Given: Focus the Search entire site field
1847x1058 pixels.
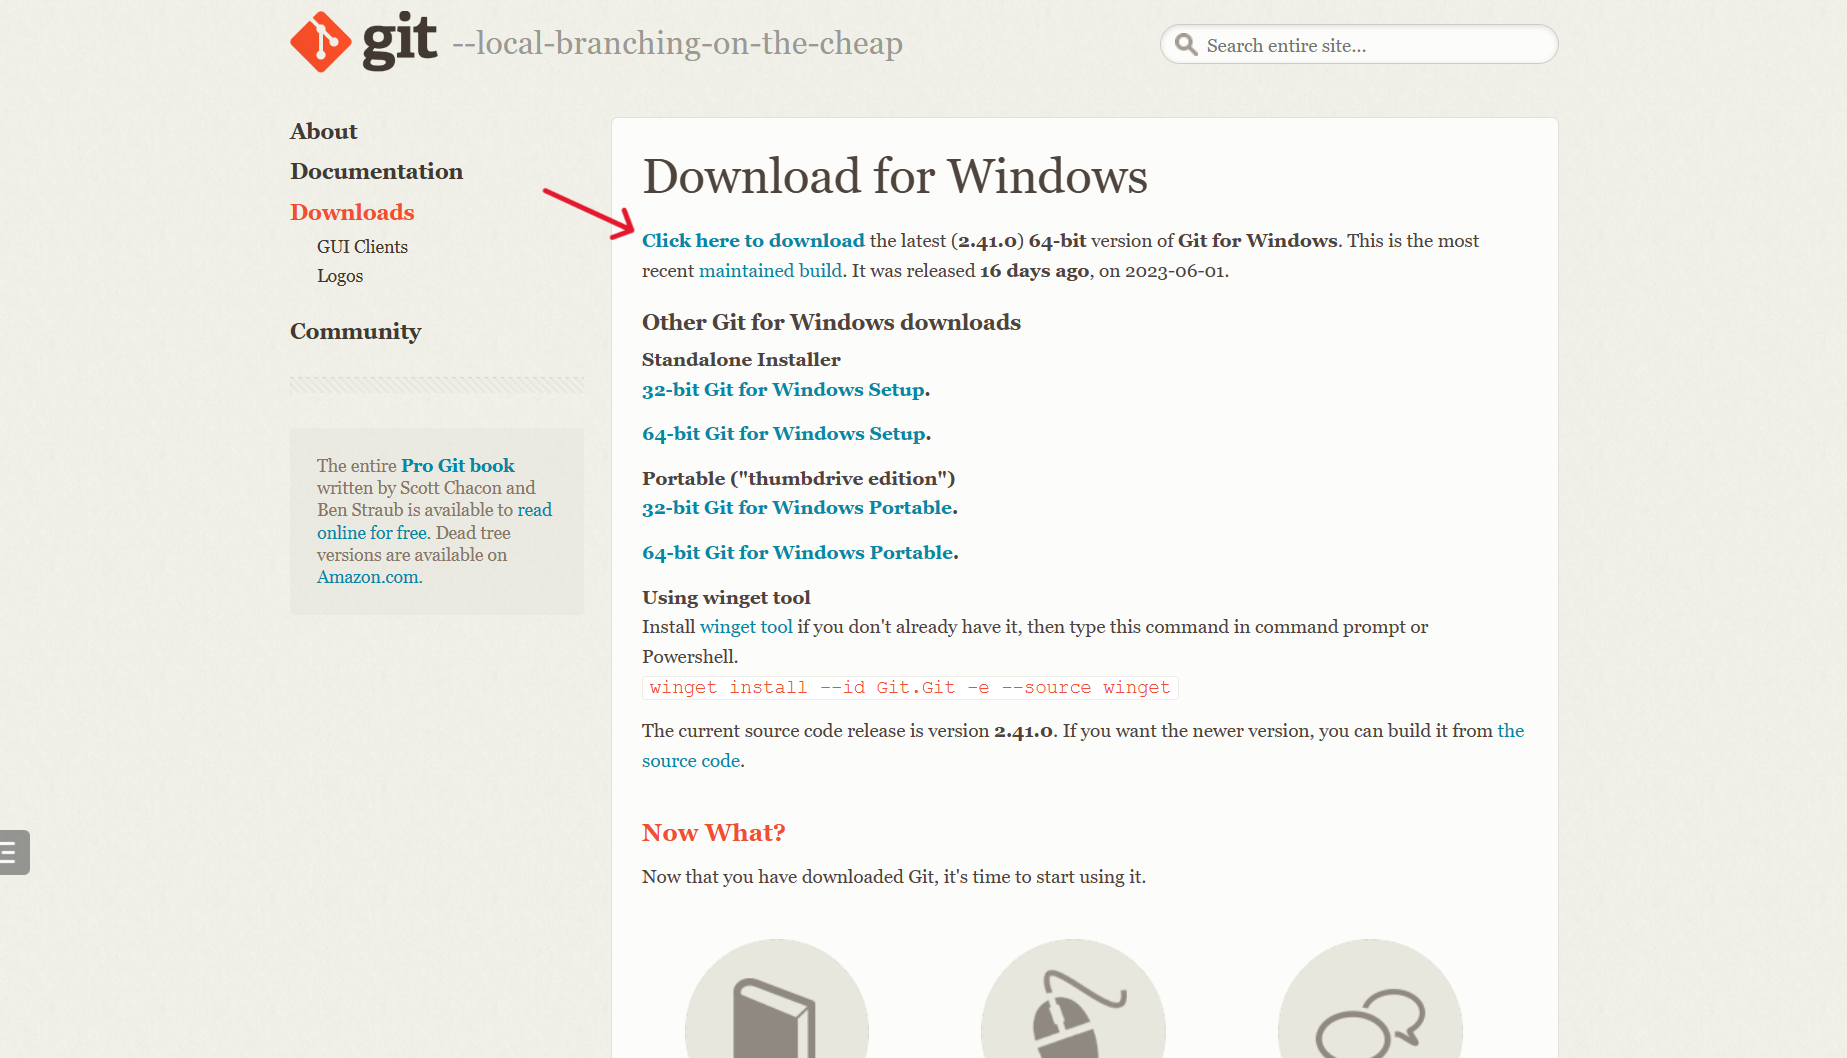Looking at the screenshot, I should click(x=1370, y=45).
